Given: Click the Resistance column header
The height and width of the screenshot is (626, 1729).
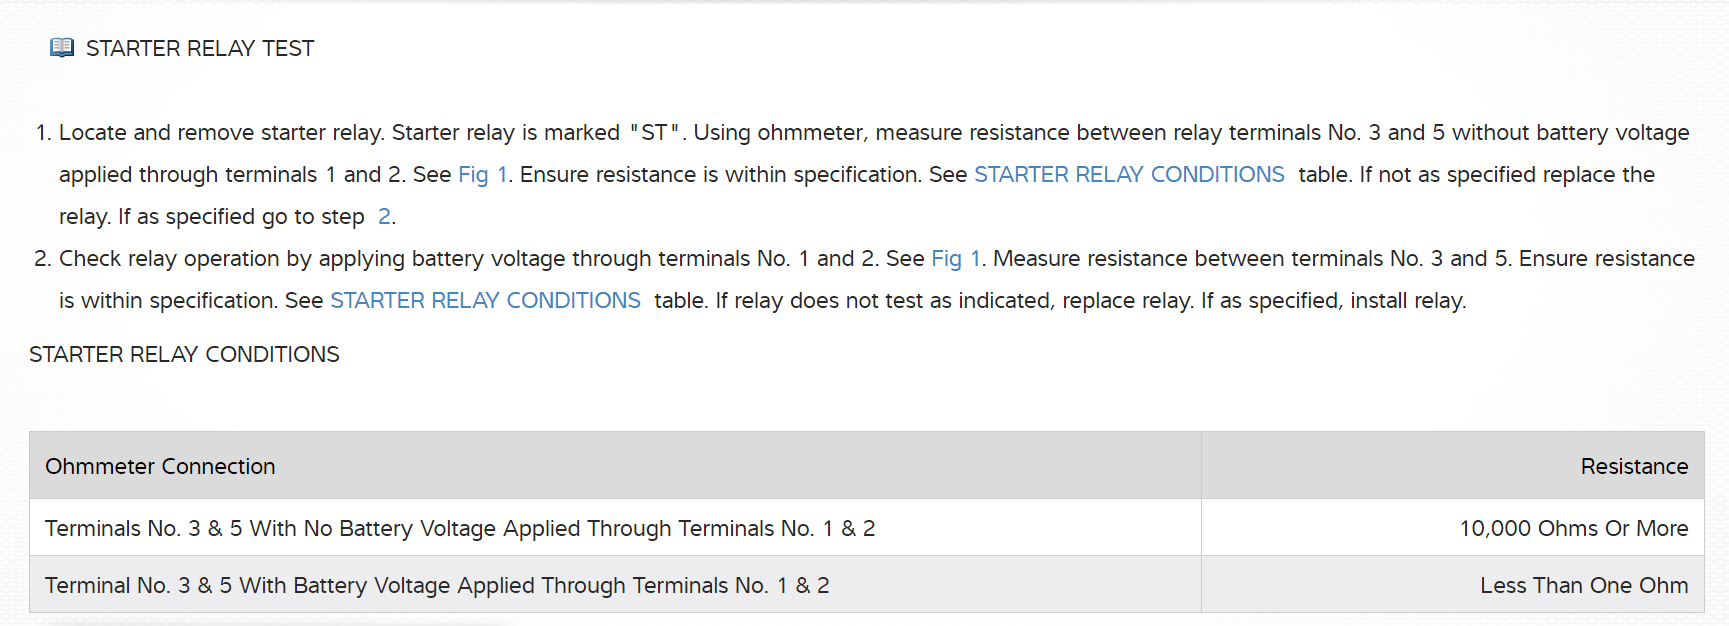Looking at the screenshot, I should pyautogui.click(x=1633, y=467).
